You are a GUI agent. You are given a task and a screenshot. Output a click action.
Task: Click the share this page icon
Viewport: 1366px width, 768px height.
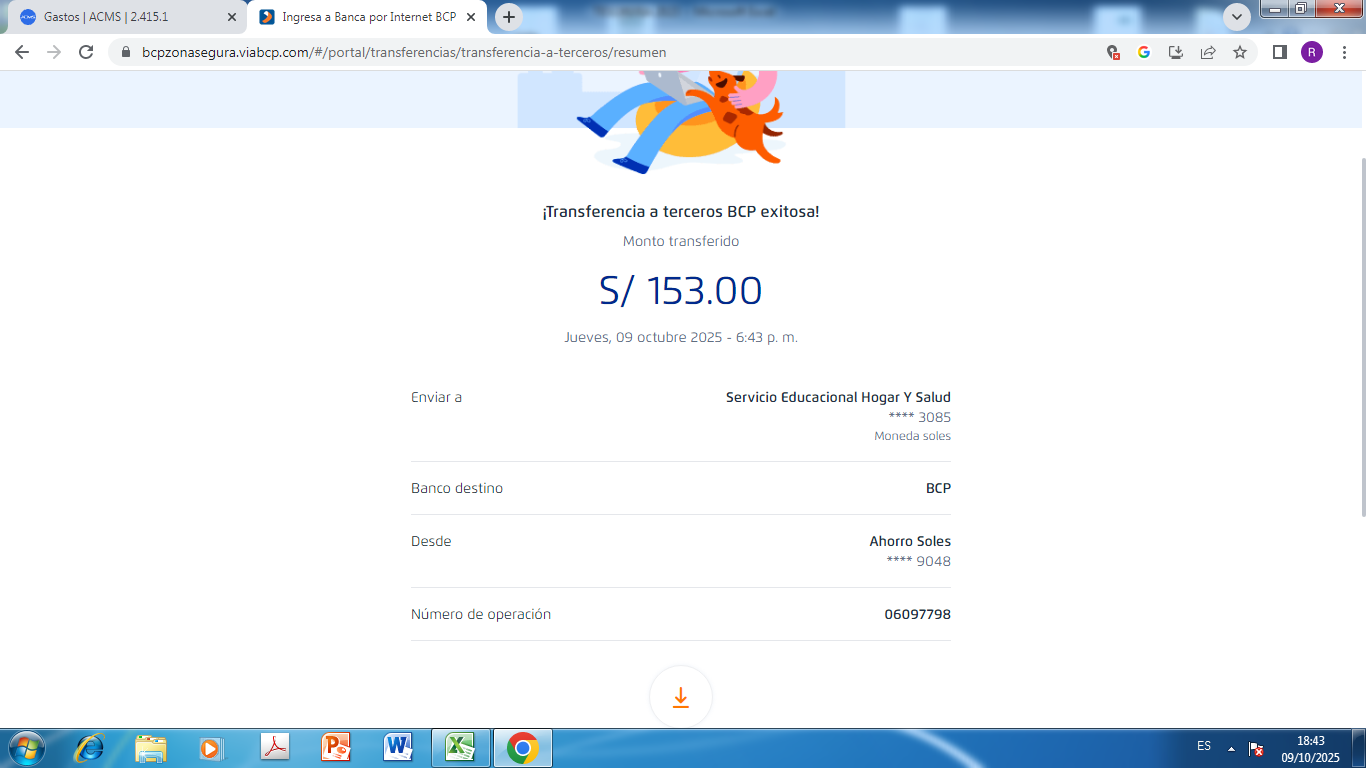point(1208,52)
